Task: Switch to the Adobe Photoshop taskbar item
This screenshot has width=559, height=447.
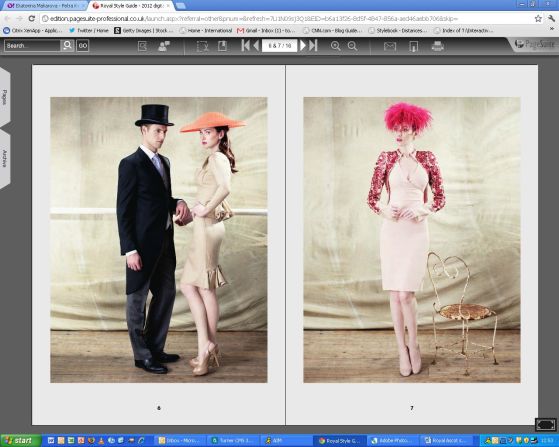Action: (x=393, y=441)
